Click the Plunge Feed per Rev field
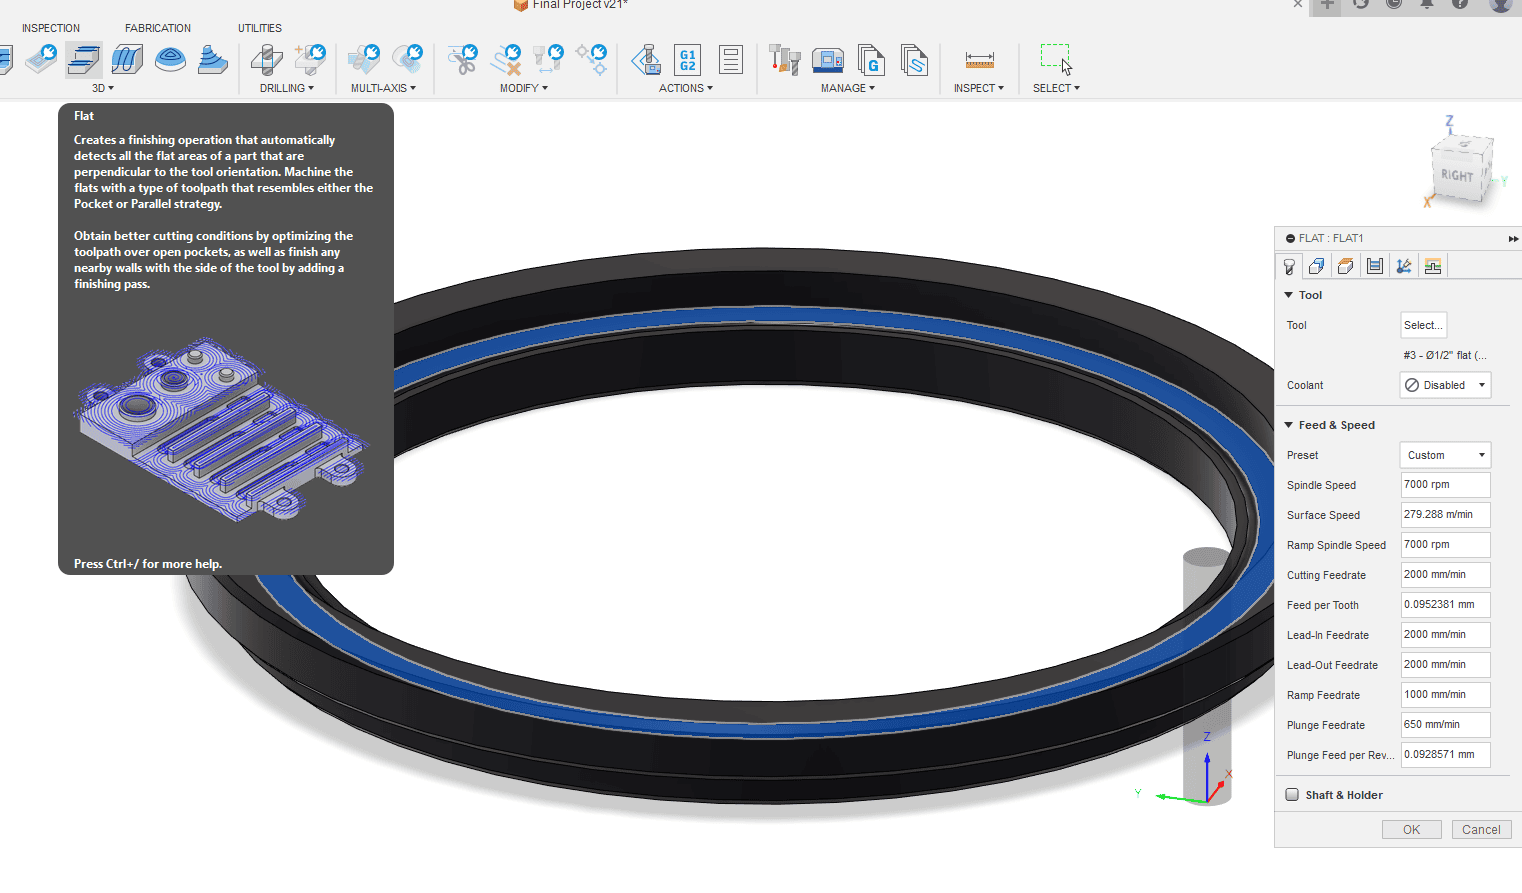This screenshot has width=1522, height=893. click(x=1445, y=755)
